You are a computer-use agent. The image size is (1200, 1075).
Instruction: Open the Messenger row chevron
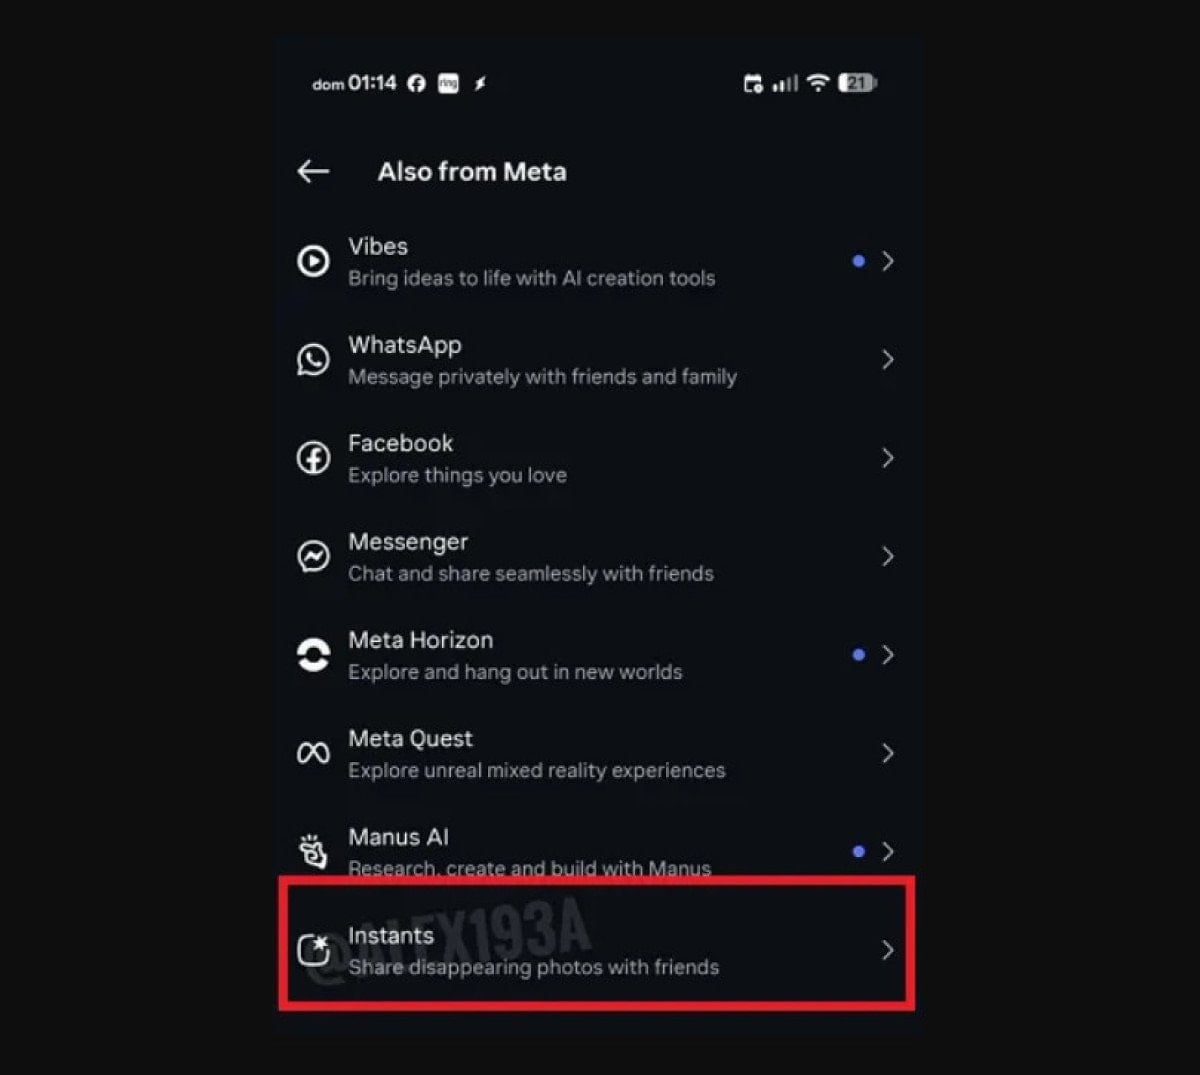[x=887, y=556]
